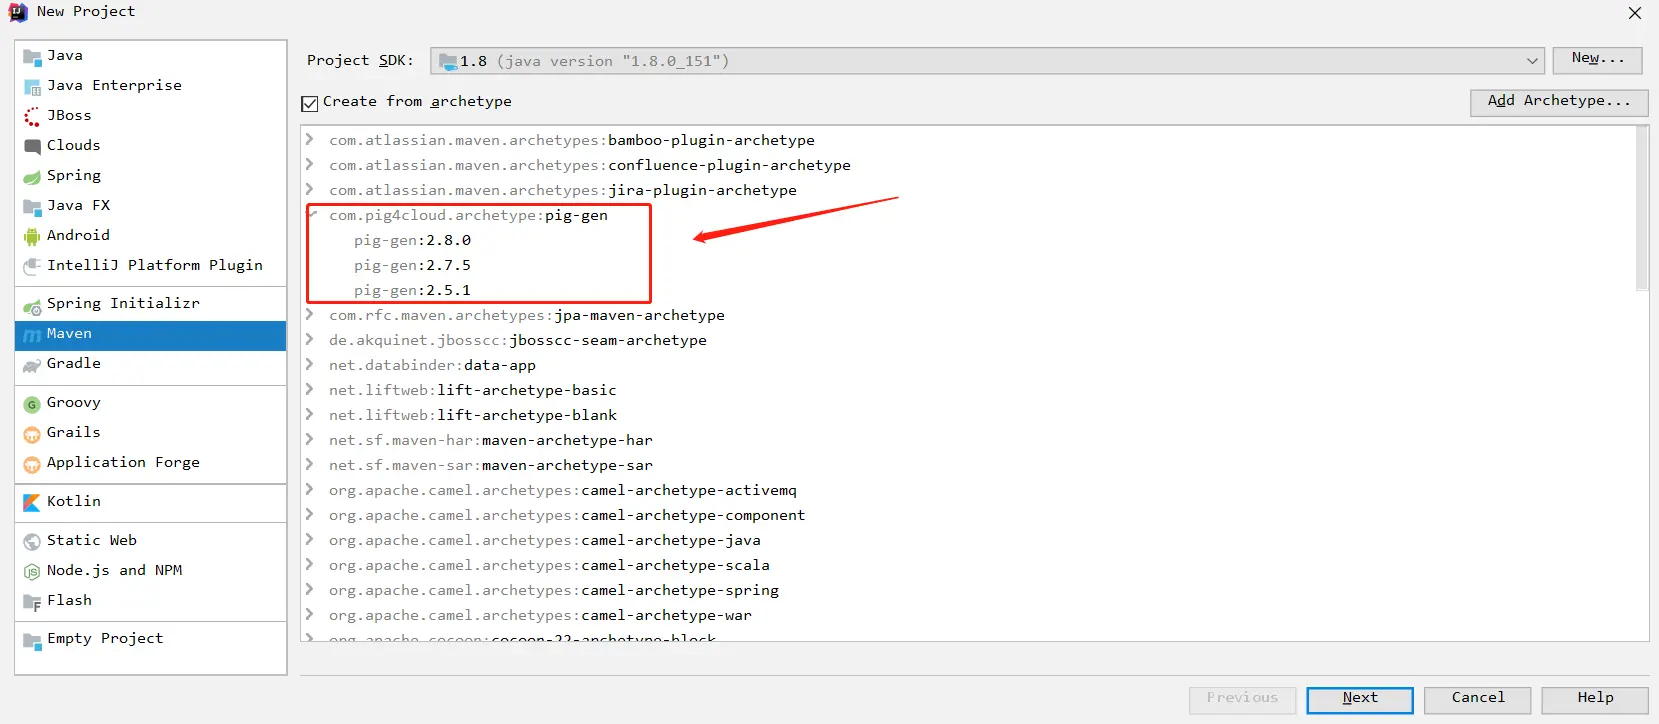Close the New Project dialog
Viewport: 1659px width, 724px height.
click(x=1635, y=13)
